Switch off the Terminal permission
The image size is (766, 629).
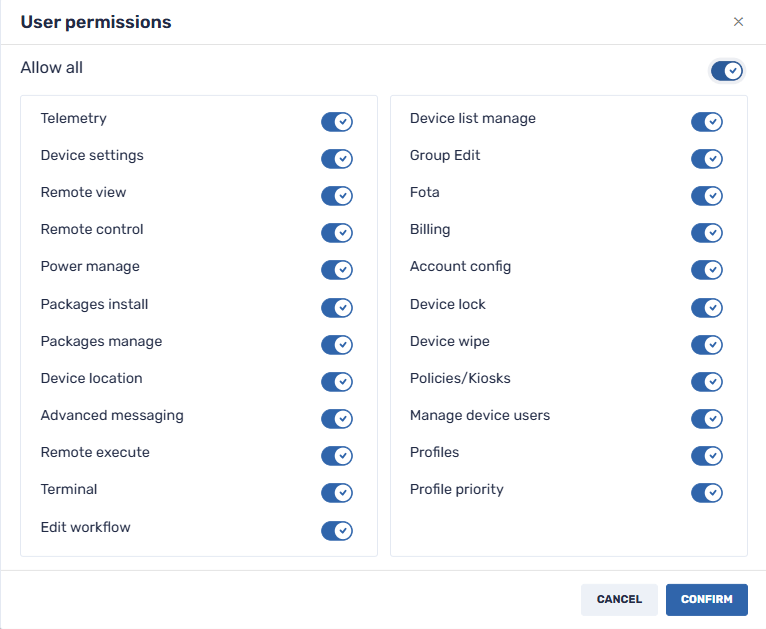pyautogui.click(x=337, y=493)
